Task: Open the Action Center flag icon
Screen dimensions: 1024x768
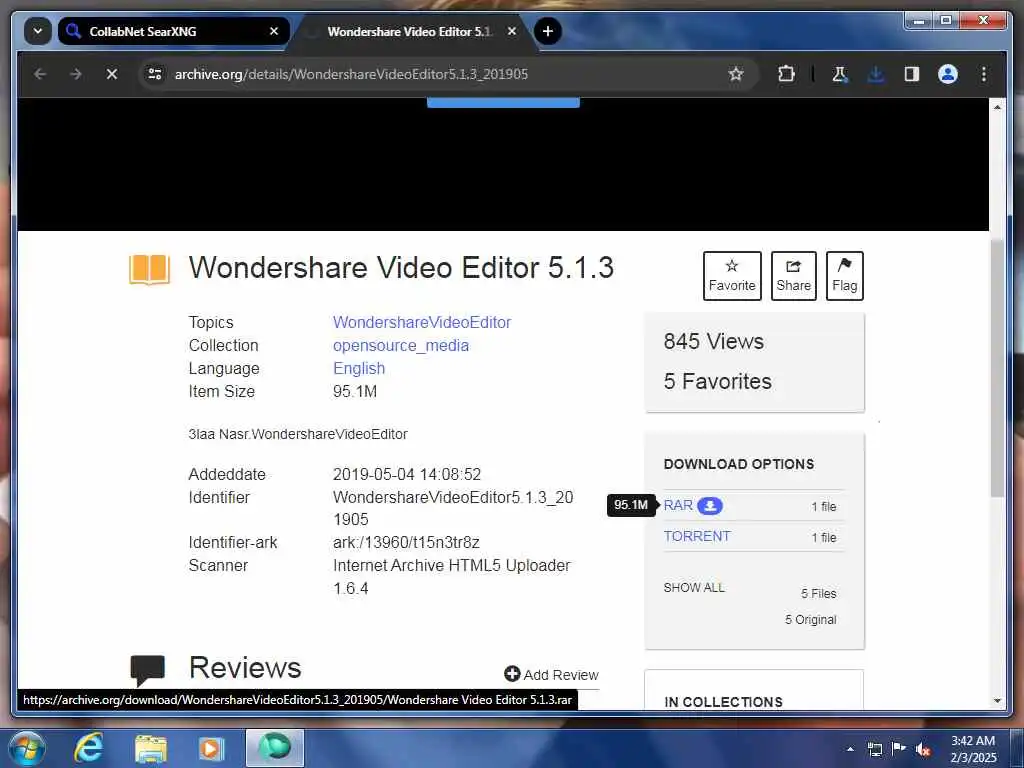Action: [899, 749]
